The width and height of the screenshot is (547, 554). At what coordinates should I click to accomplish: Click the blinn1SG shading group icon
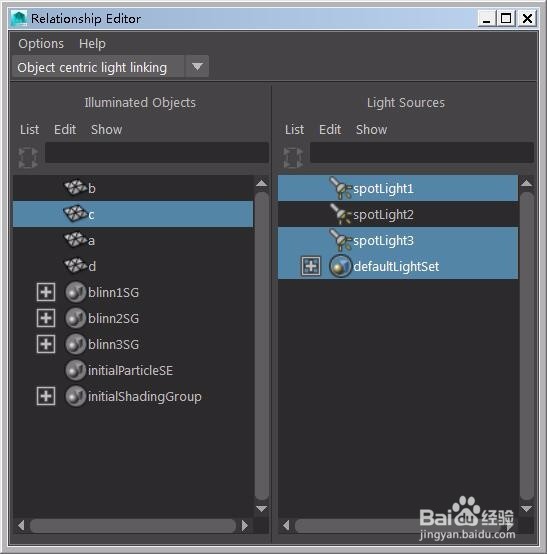(x=75, y=292)
